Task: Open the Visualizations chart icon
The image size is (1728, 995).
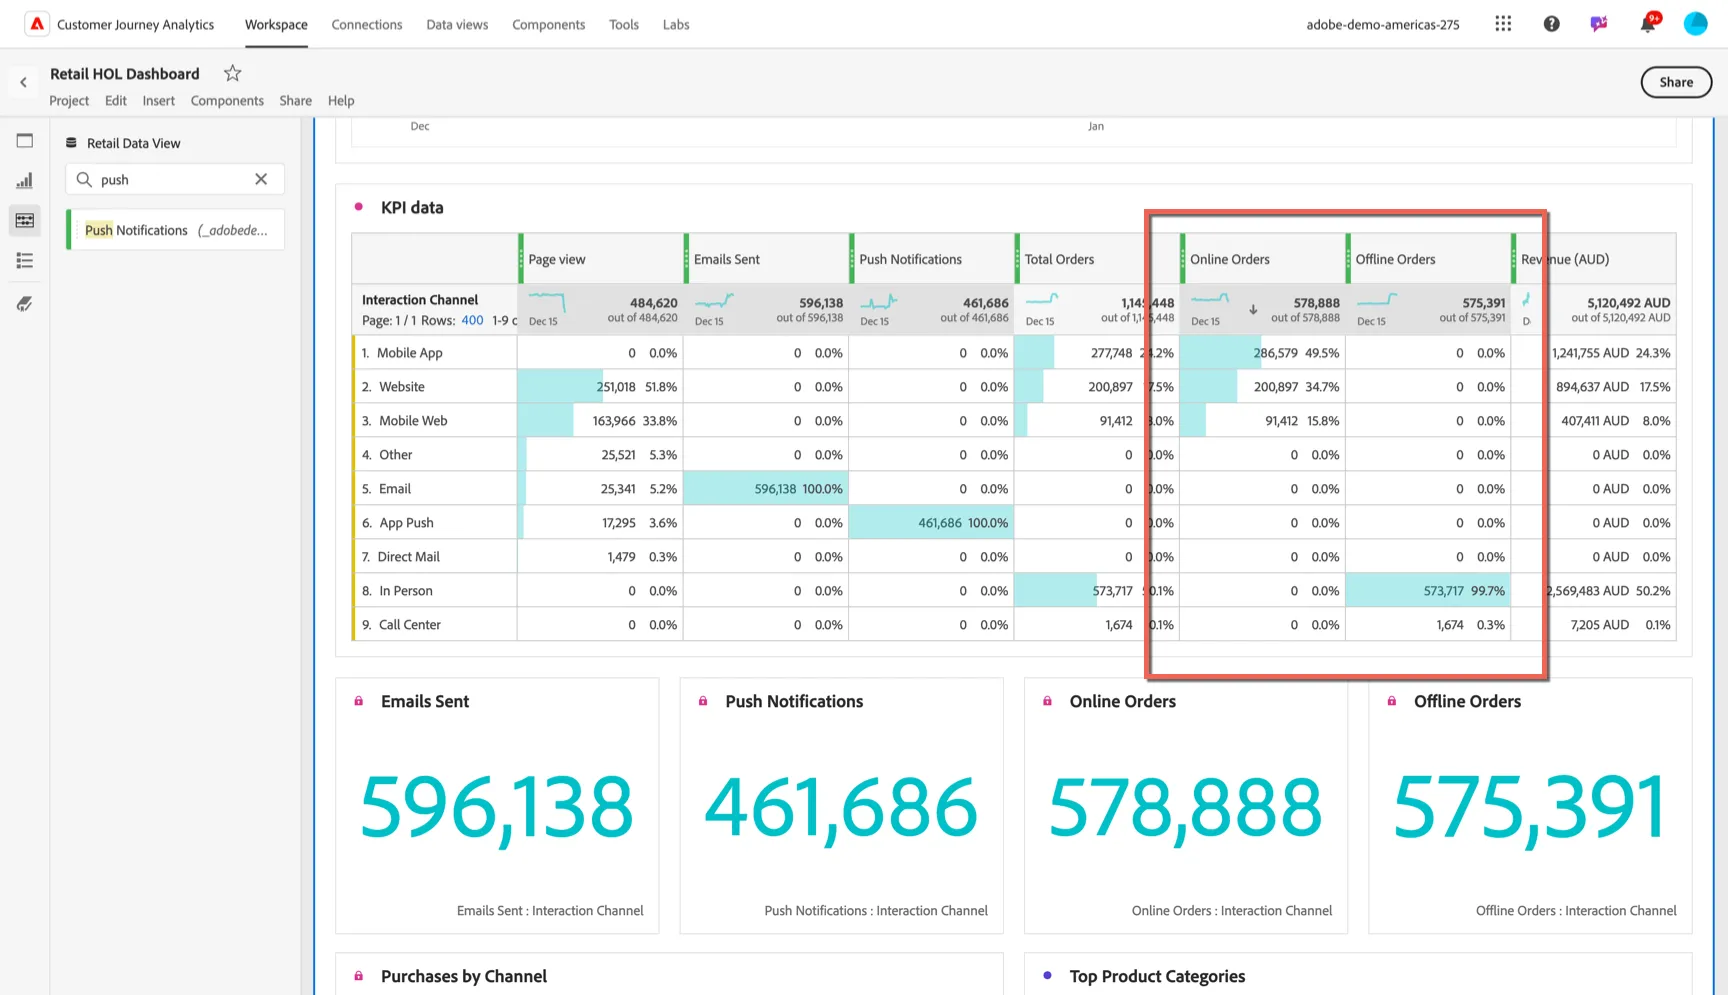Action: pyautogui.click(x=25, y=181)
